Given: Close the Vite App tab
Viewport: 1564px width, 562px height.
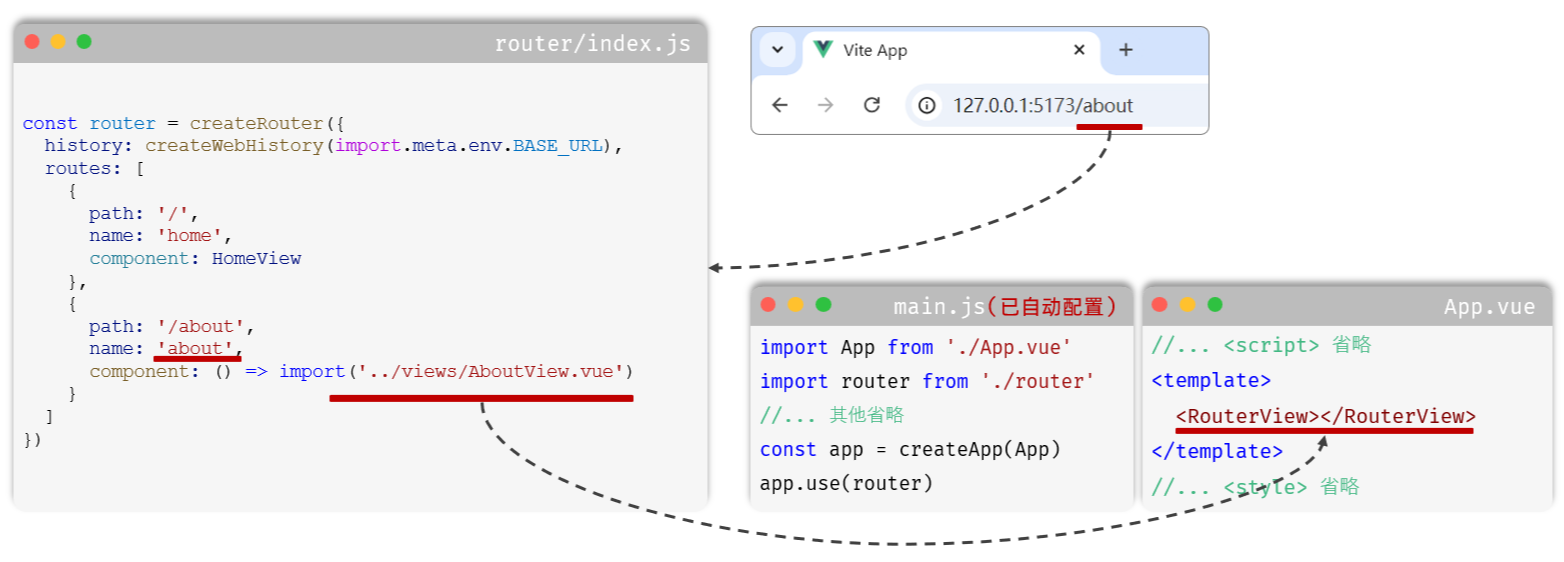Looking at the screenshot, I should pos(1079,50).
